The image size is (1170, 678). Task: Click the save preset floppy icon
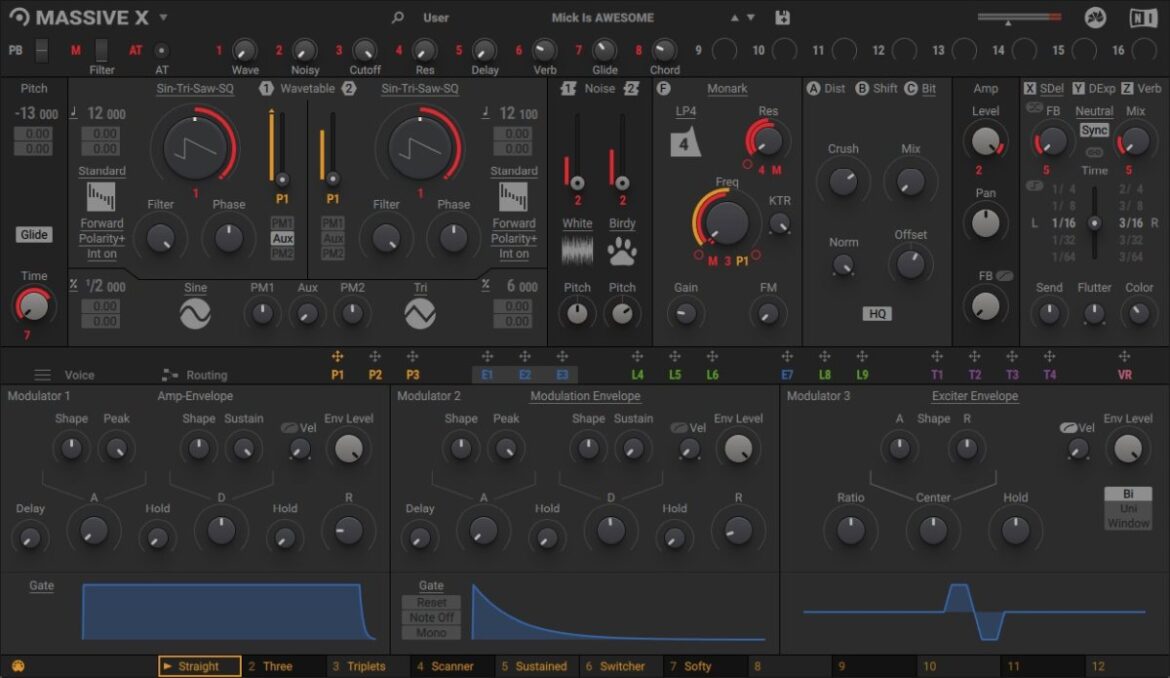click(x=782, y=18)
